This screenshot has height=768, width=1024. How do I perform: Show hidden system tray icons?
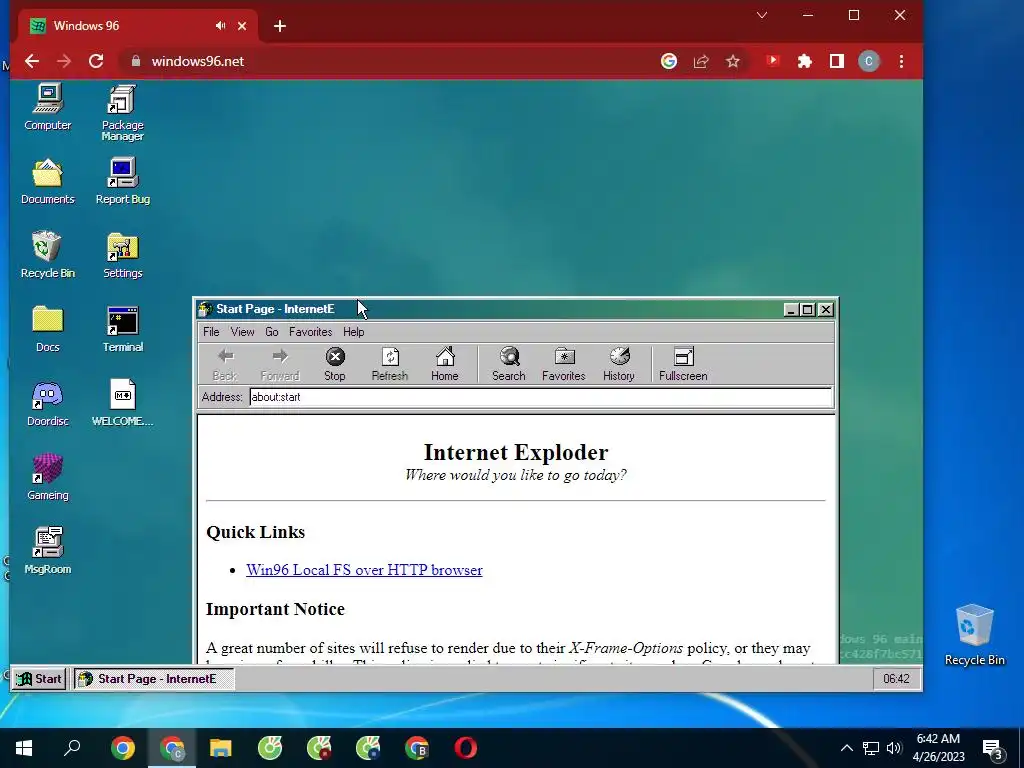pos(846,748)
